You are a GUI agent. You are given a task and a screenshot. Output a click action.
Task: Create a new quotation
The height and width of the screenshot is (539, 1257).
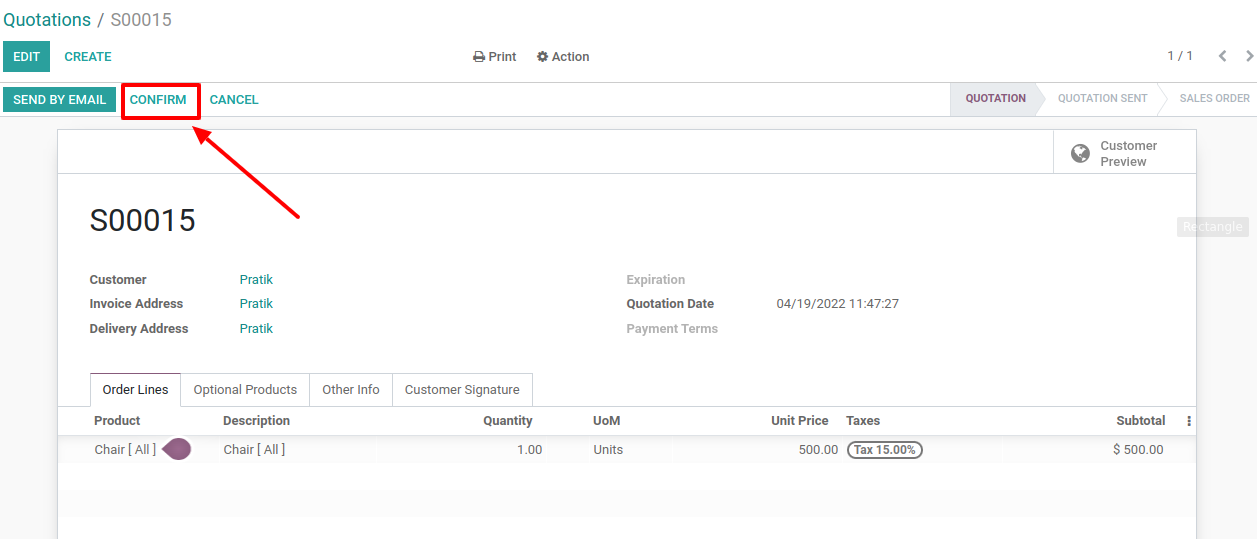coord(88,57)
